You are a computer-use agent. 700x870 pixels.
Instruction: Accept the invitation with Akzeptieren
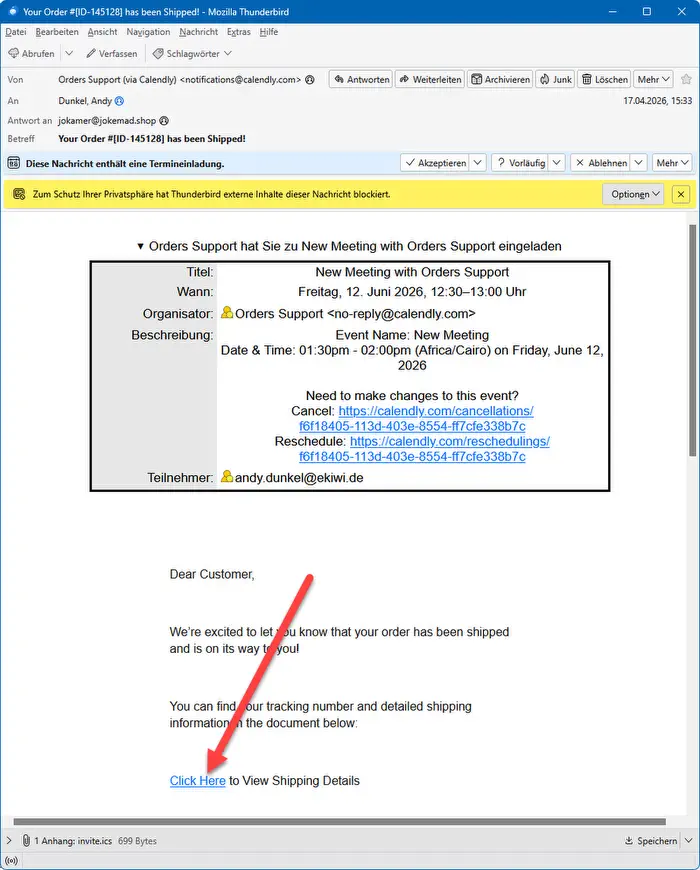pos(435,163)
